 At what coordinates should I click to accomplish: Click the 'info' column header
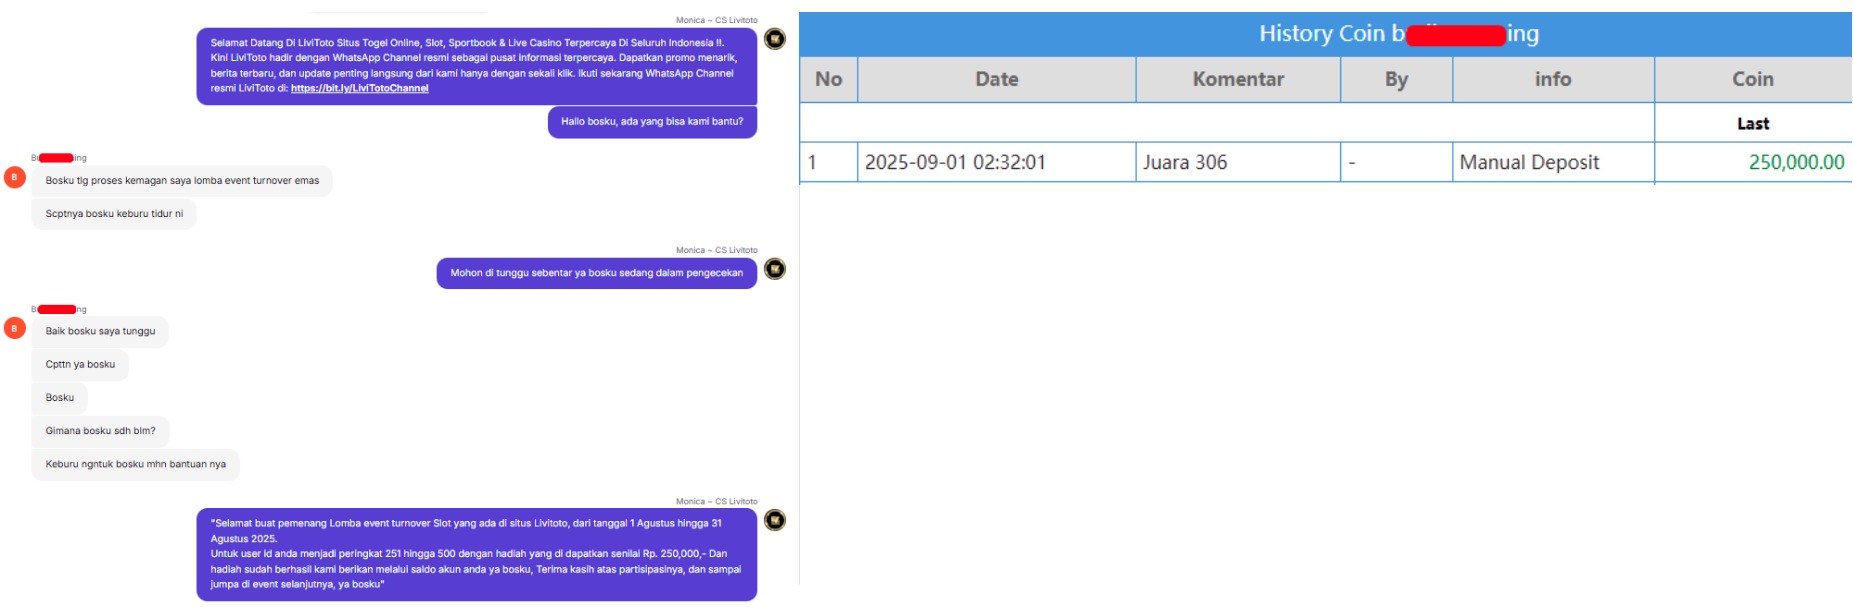1553,79
